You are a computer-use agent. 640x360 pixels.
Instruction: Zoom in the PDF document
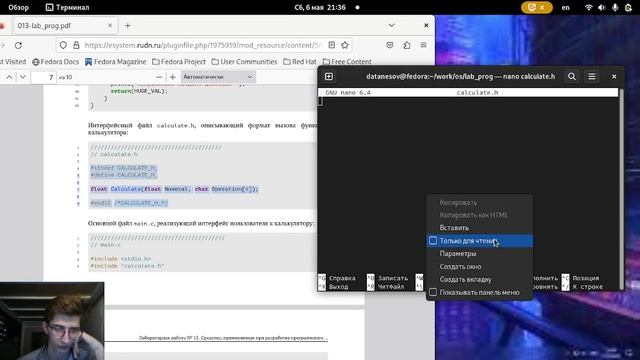pyautogui.click(x=173, y=77)
